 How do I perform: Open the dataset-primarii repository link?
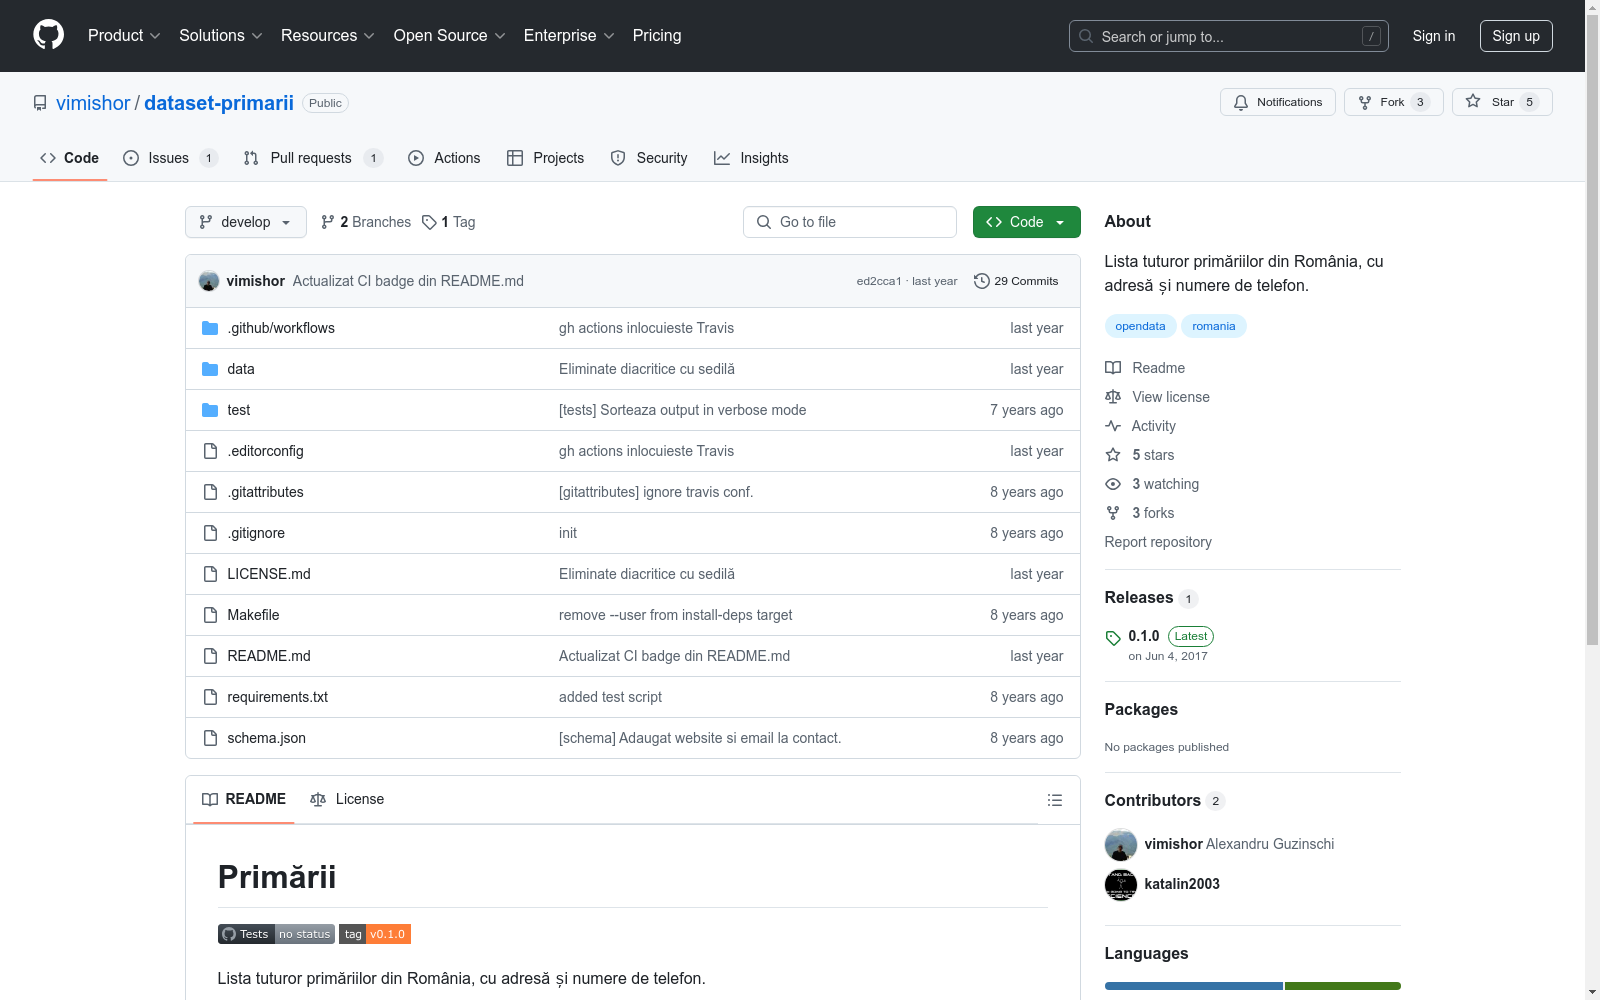tap(219, 103)
